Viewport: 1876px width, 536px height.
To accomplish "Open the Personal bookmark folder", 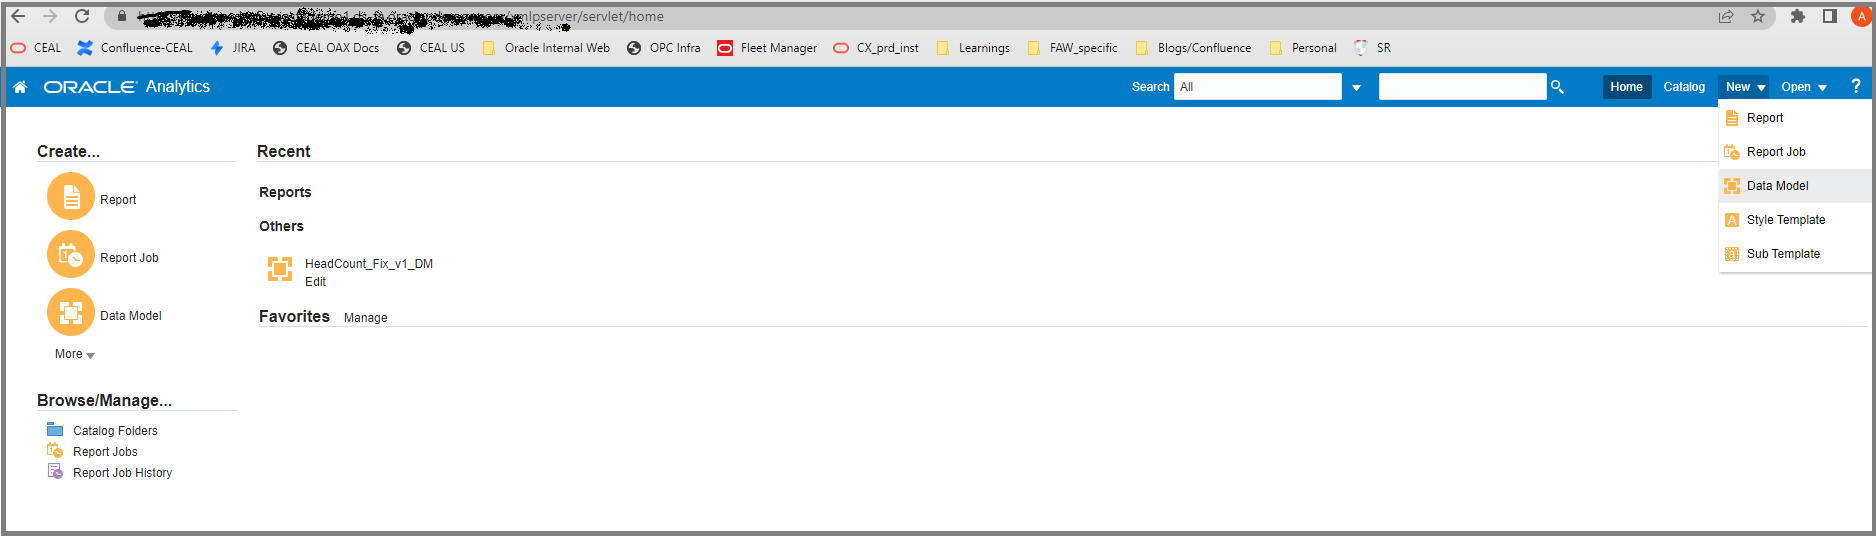I will tap(1303, 48).
